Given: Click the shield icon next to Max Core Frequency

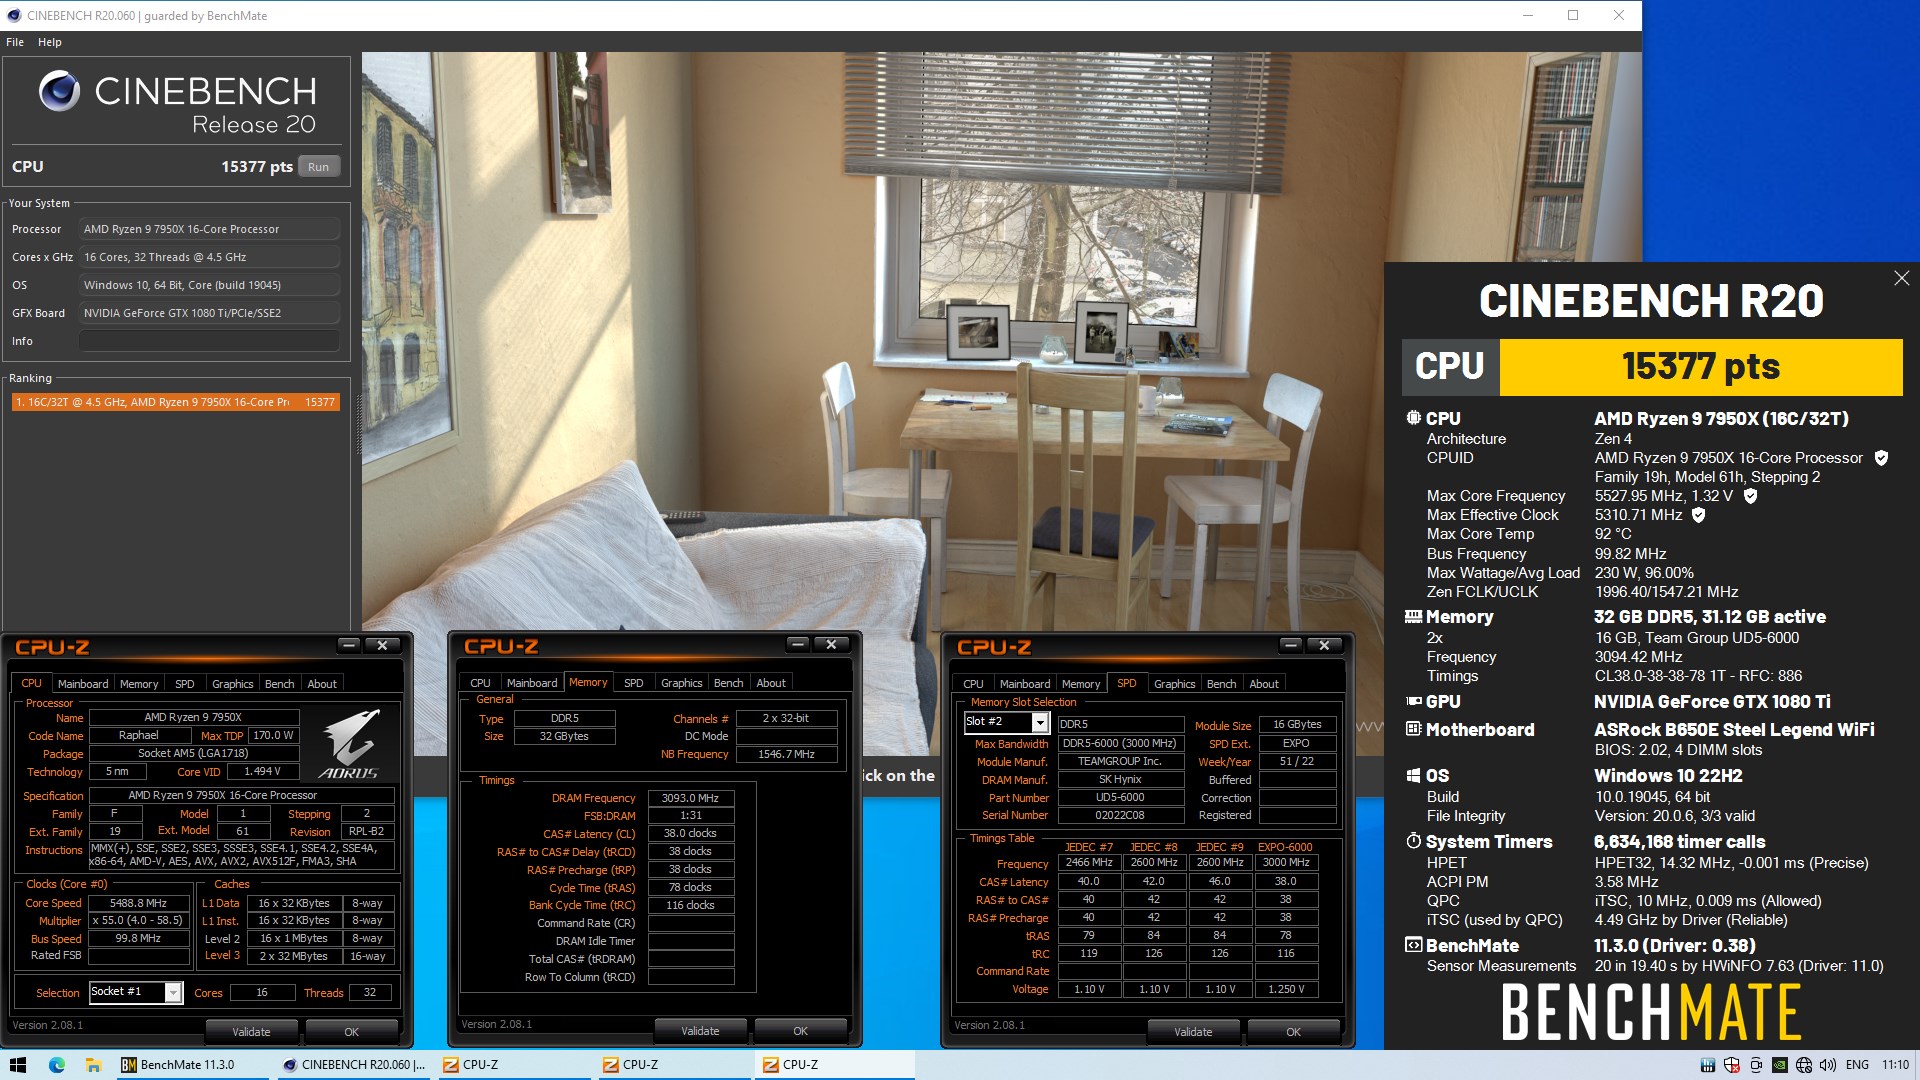Looking at the screenshot, I should (1750, 496).
